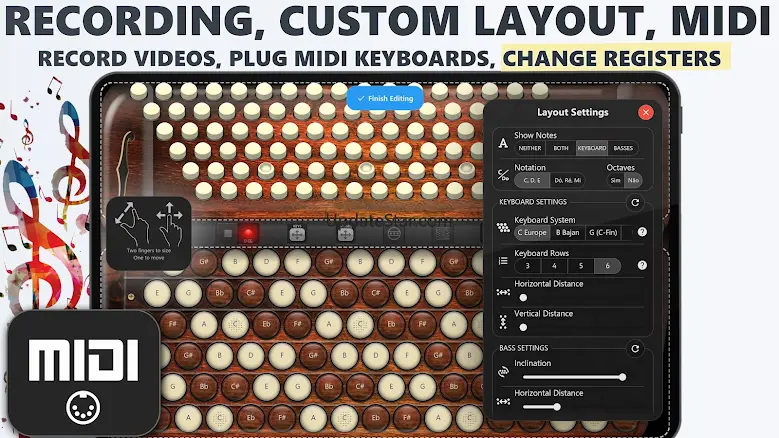Click the KEYBOARD SETTINGS section header
Viewport: 779px width, 438px height.
point(533,202)
